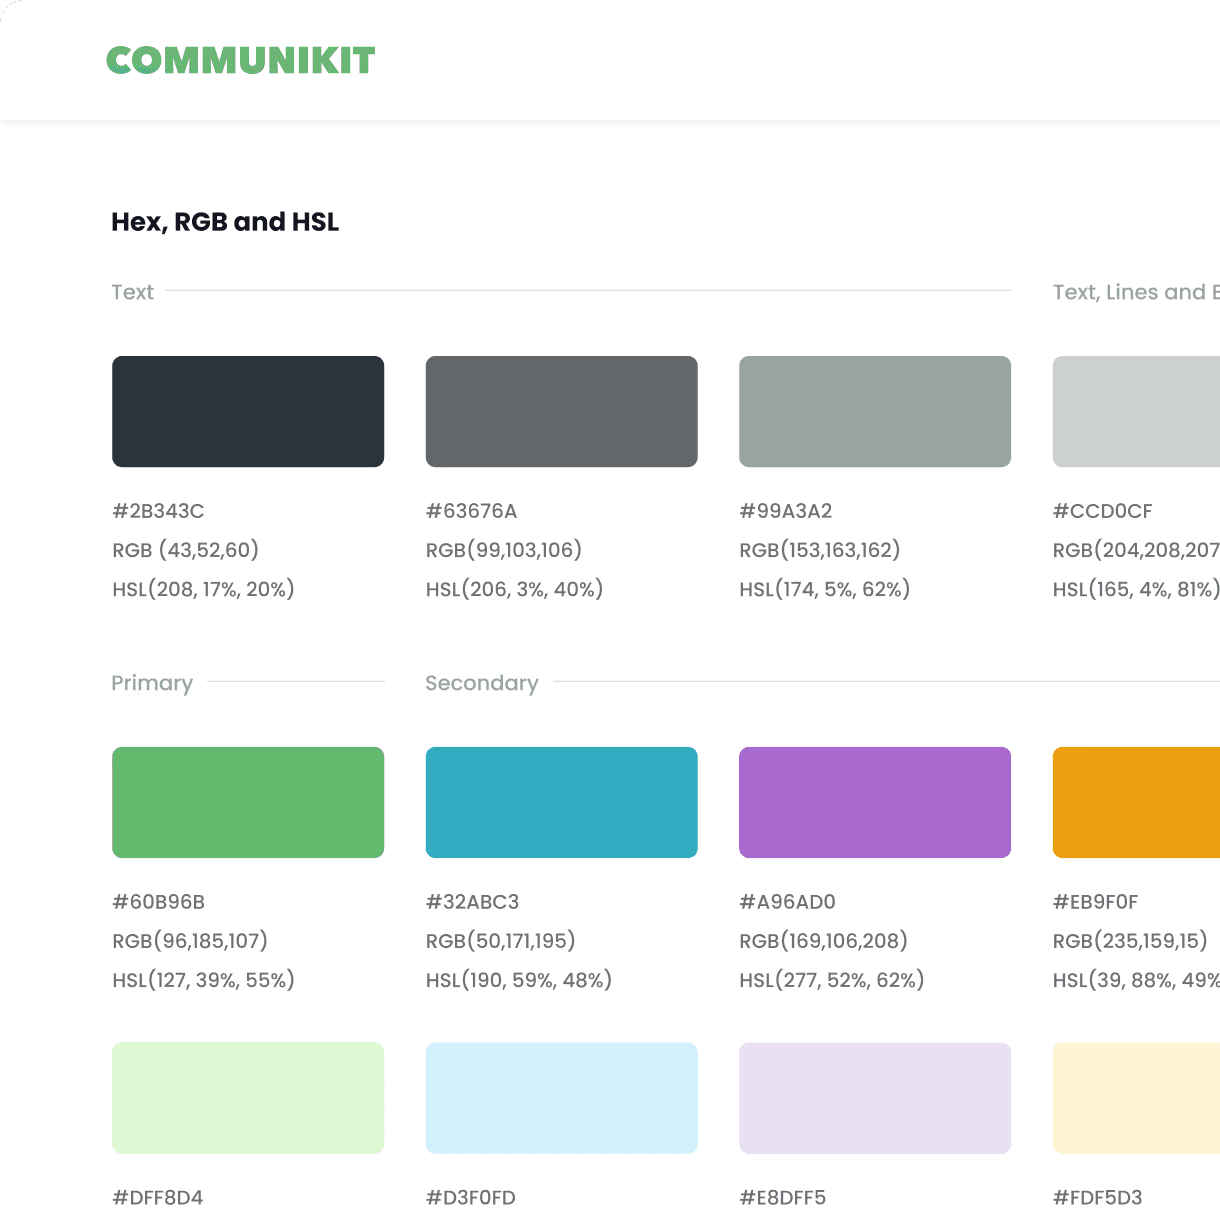Click the HSL(127, 39%, 55%) value

point(203,980)
